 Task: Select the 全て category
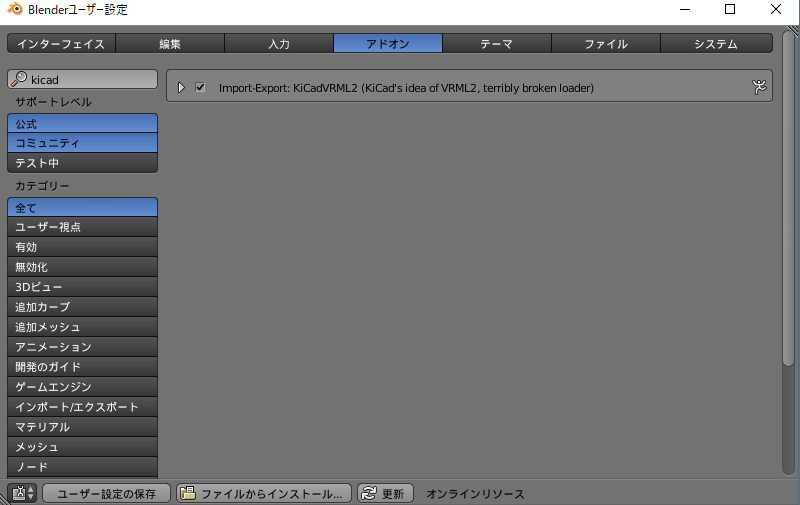pyautogui.click(x=82, y=208)
